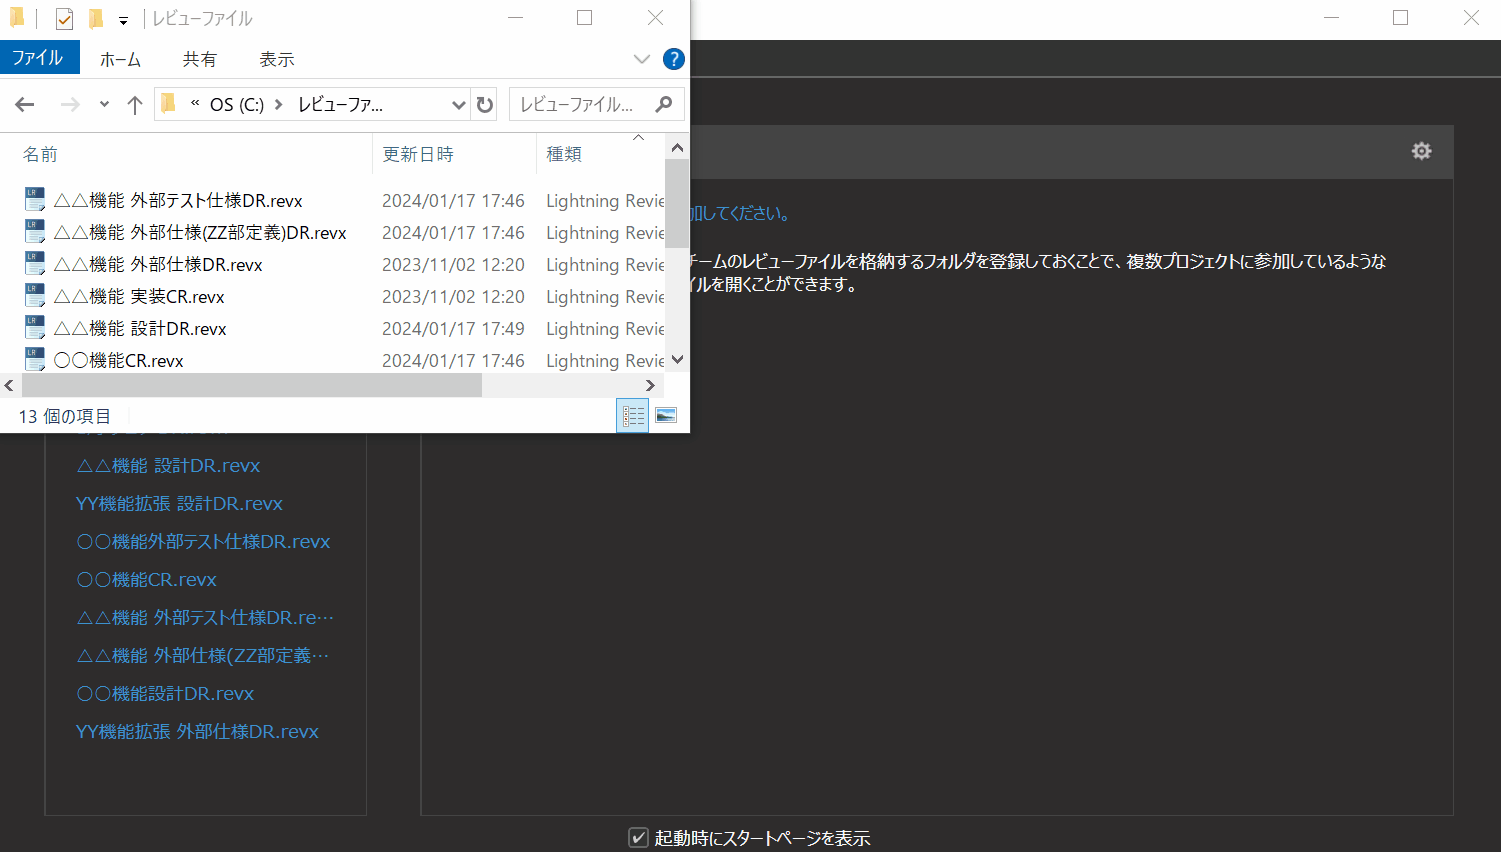Expand the Explorer ribbon with chevron

642,60
